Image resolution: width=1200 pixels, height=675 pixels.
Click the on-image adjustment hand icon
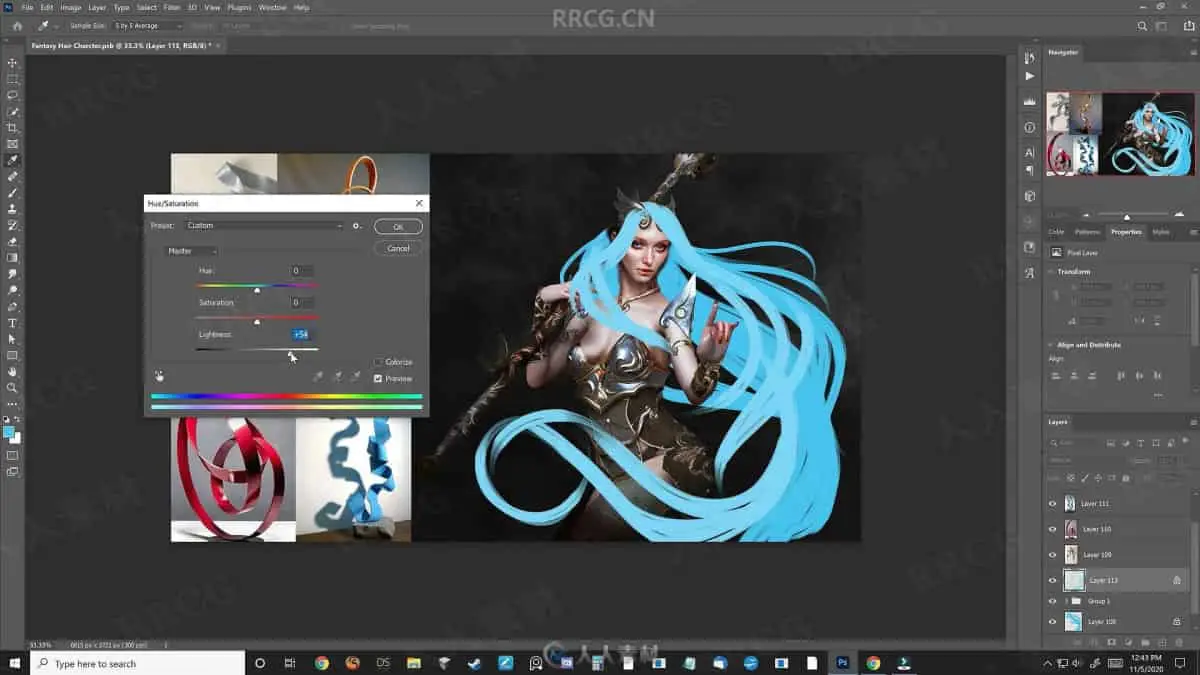click(x=159, y=377)
